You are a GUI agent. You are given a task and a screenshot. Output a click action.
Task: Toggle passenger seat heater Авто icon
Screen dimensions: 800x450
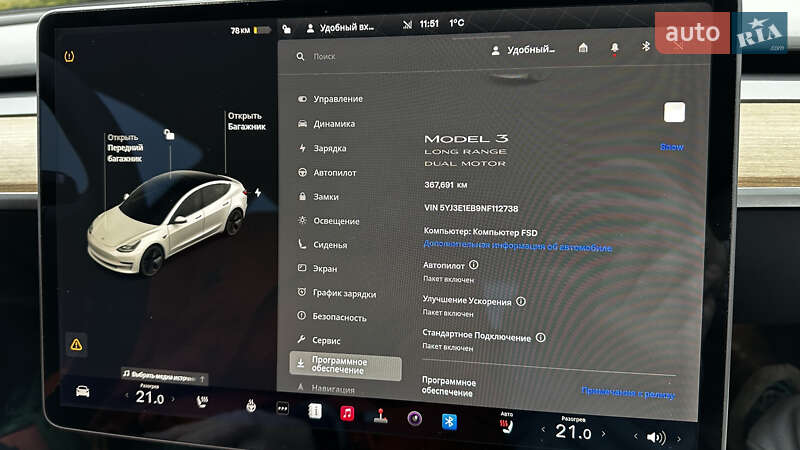[506, 423]
